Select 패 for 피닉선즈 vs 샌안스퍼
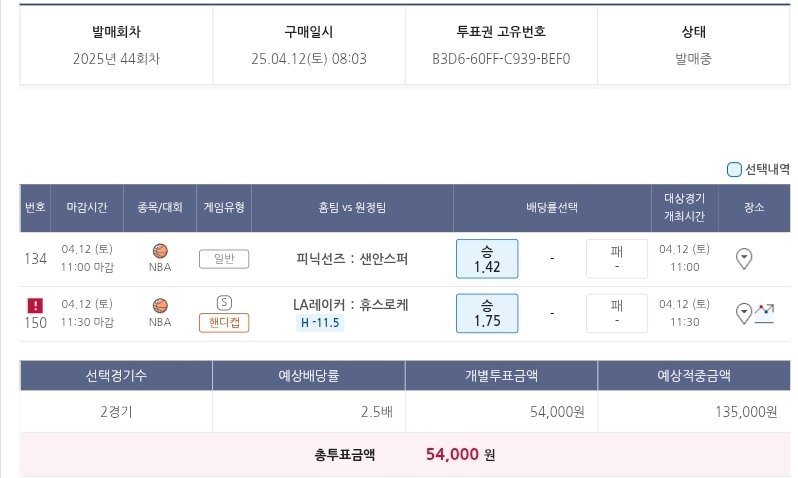Screen dimensions: 798x478 (x=616, y=259)
